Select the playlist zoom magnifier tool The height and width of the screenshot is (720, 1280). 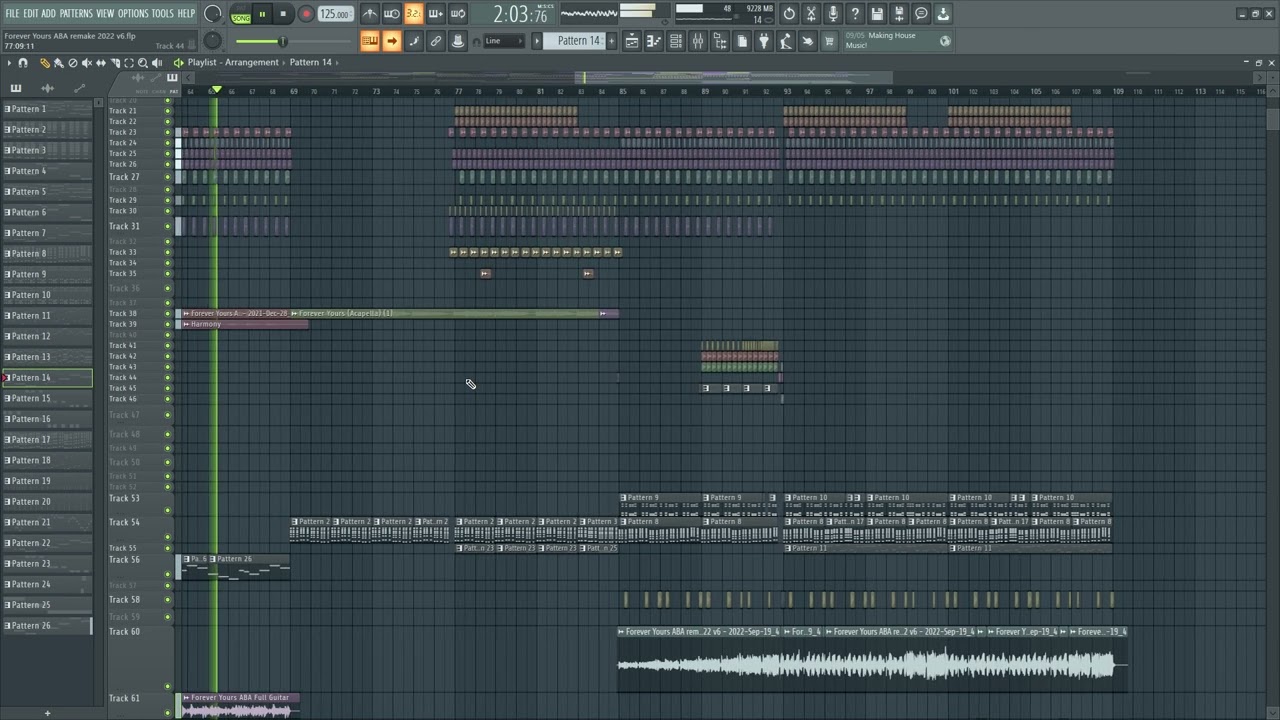[143, 63]
